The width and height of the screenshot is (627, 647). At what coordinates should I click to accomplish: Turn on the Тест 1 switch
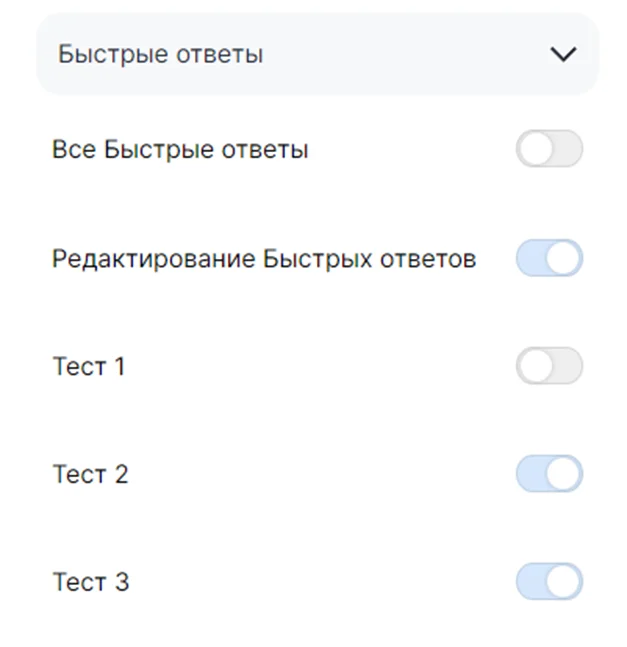pyautogui.click(x=549, y=366)
